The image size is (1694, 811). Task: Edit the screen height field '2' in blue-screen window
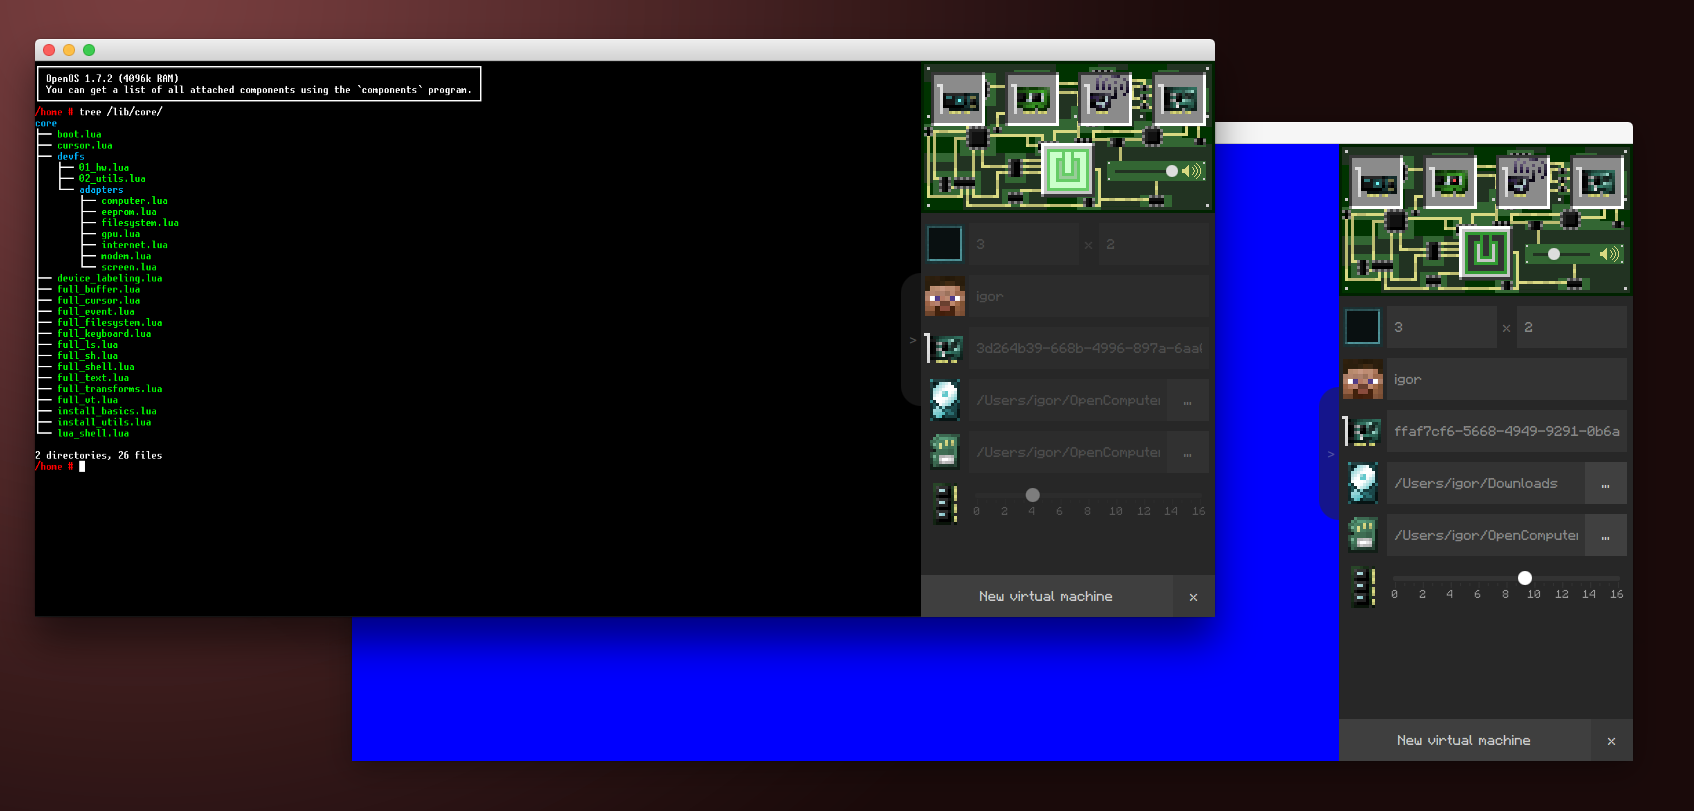pos(1571,327)
